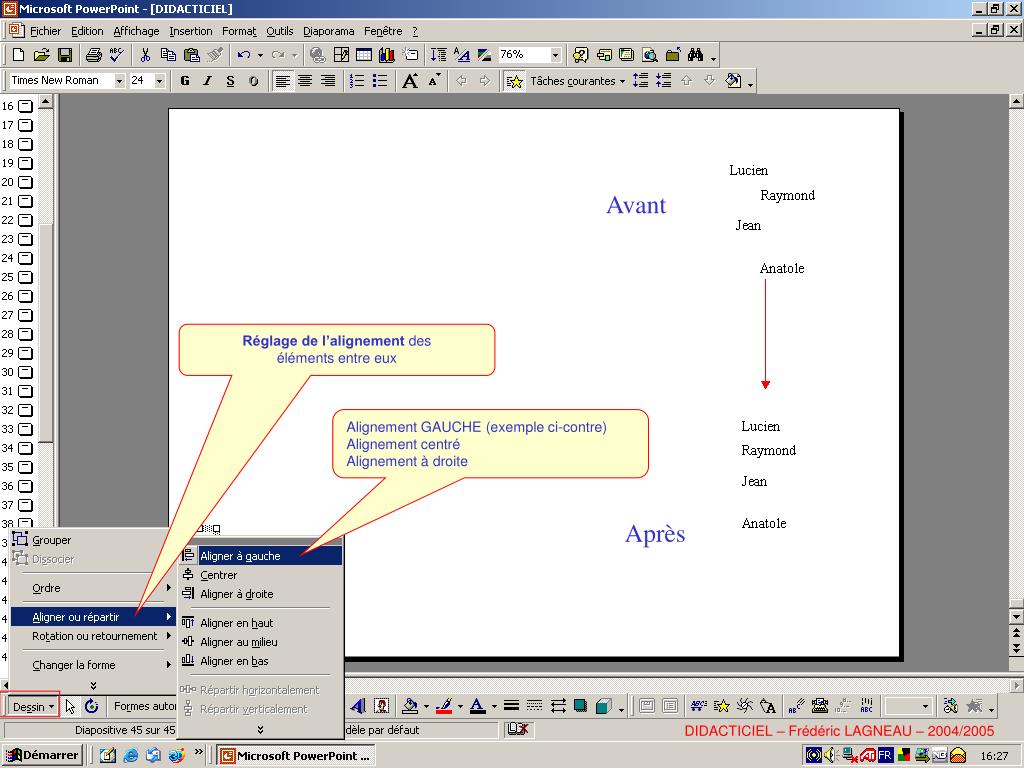Open the Formes automatiques button

pyautogui.click(x=144, y=706)
